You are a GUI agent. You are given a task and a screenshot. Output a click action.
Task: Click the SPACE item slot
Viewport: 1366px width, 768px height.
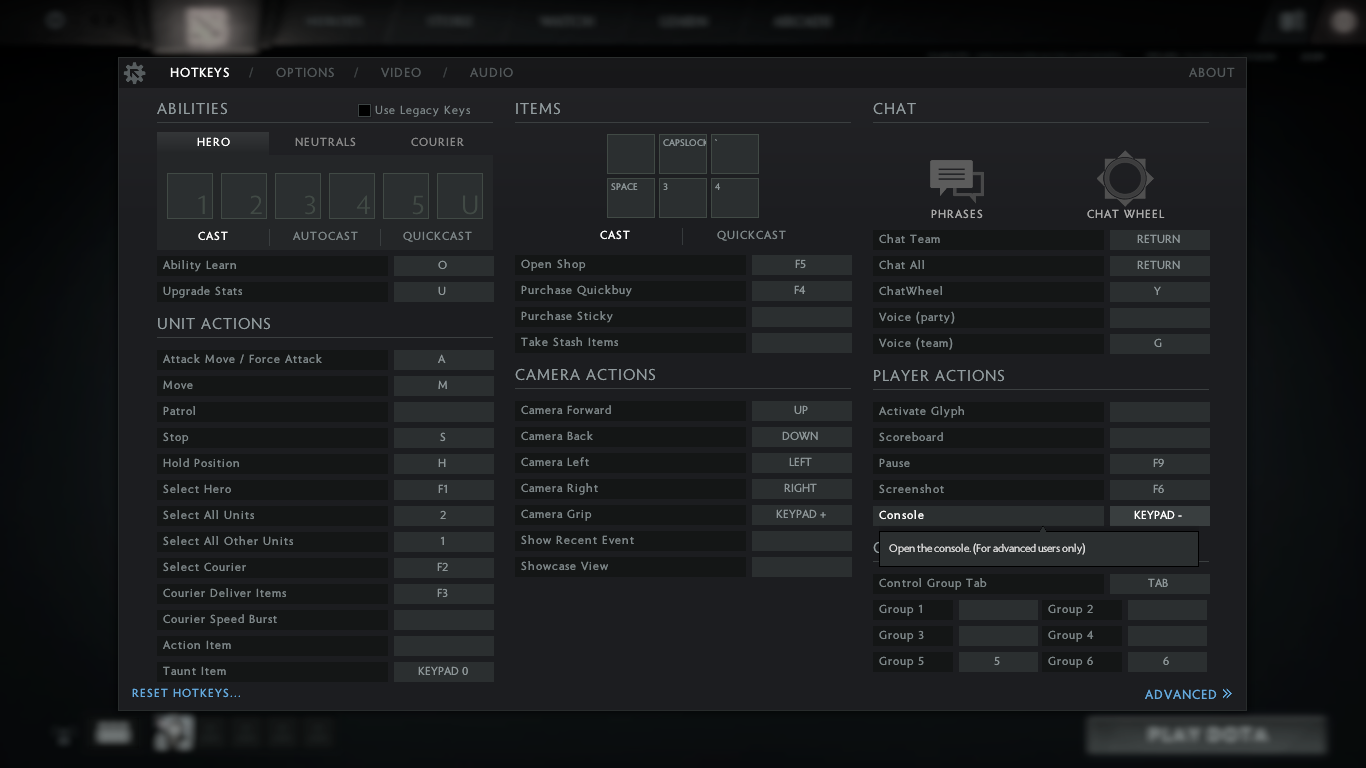pyautogui.click(x=631, y=198)
